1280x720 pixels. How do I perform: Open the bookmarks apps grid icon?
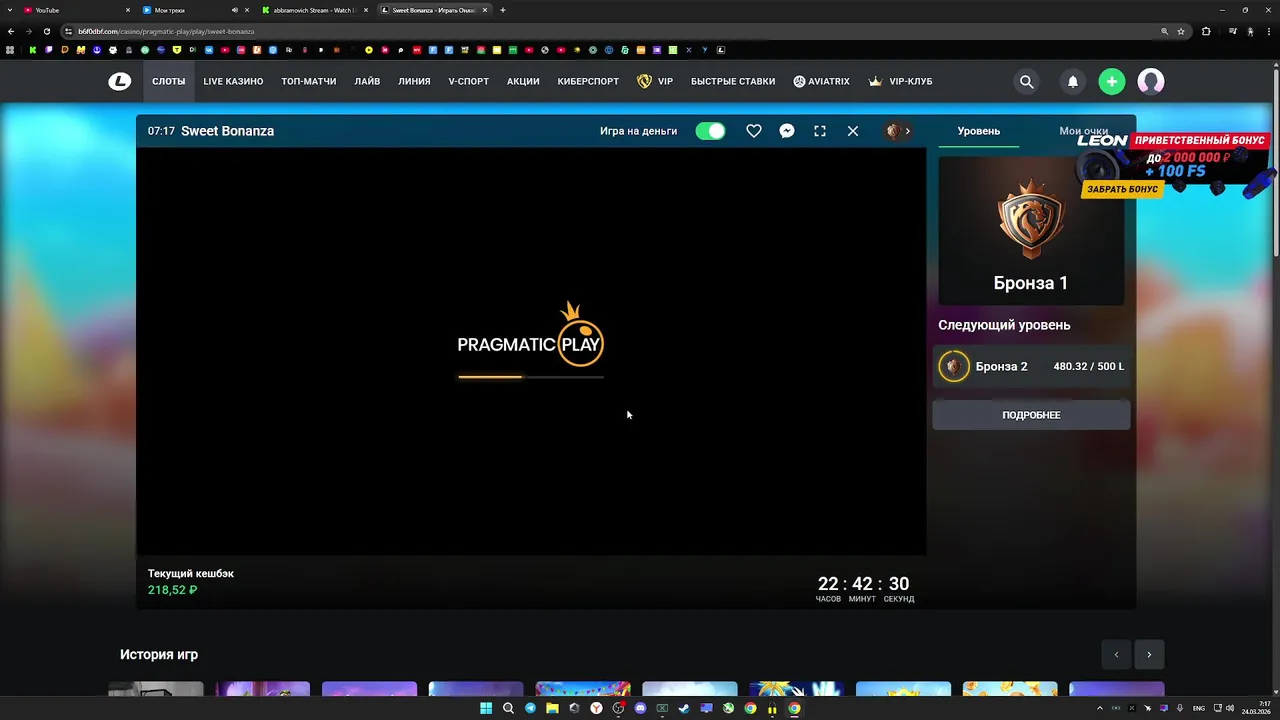pyautogui.click(x=10, y=50)
